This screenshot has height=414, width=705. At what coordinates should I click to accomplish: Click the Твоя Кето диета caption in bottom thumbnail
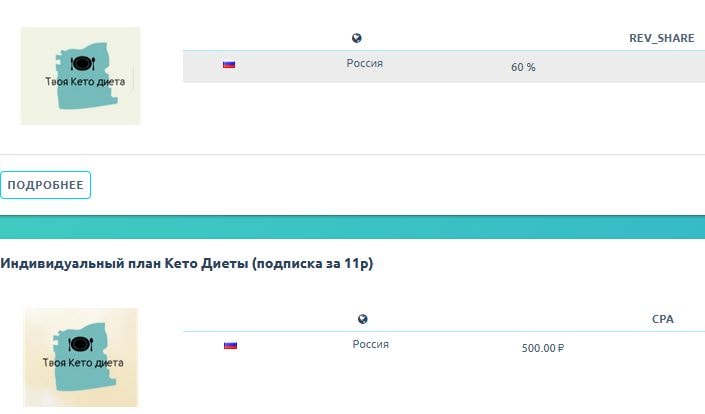pyautogui.click(x=83, y=363)
